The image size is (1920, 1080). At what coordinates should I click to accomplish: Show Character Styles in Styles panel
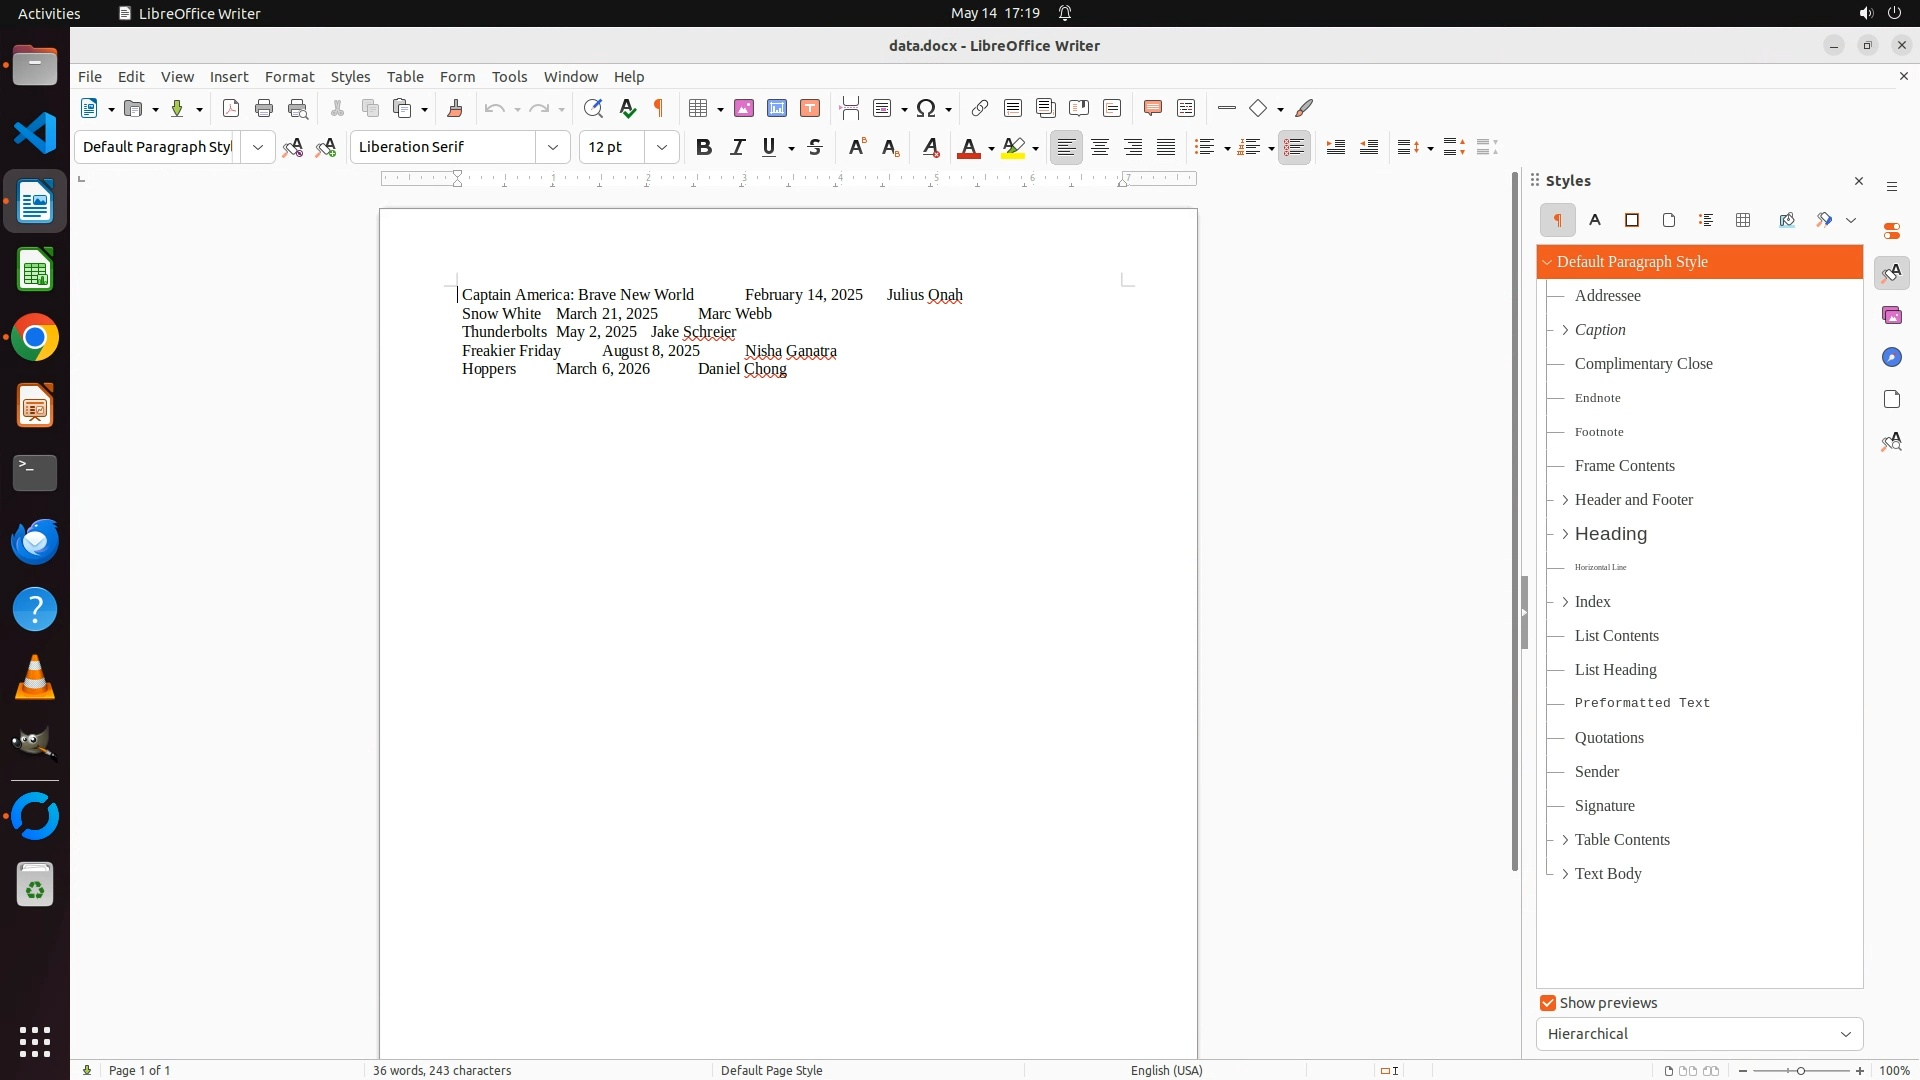pos(1595,220)
